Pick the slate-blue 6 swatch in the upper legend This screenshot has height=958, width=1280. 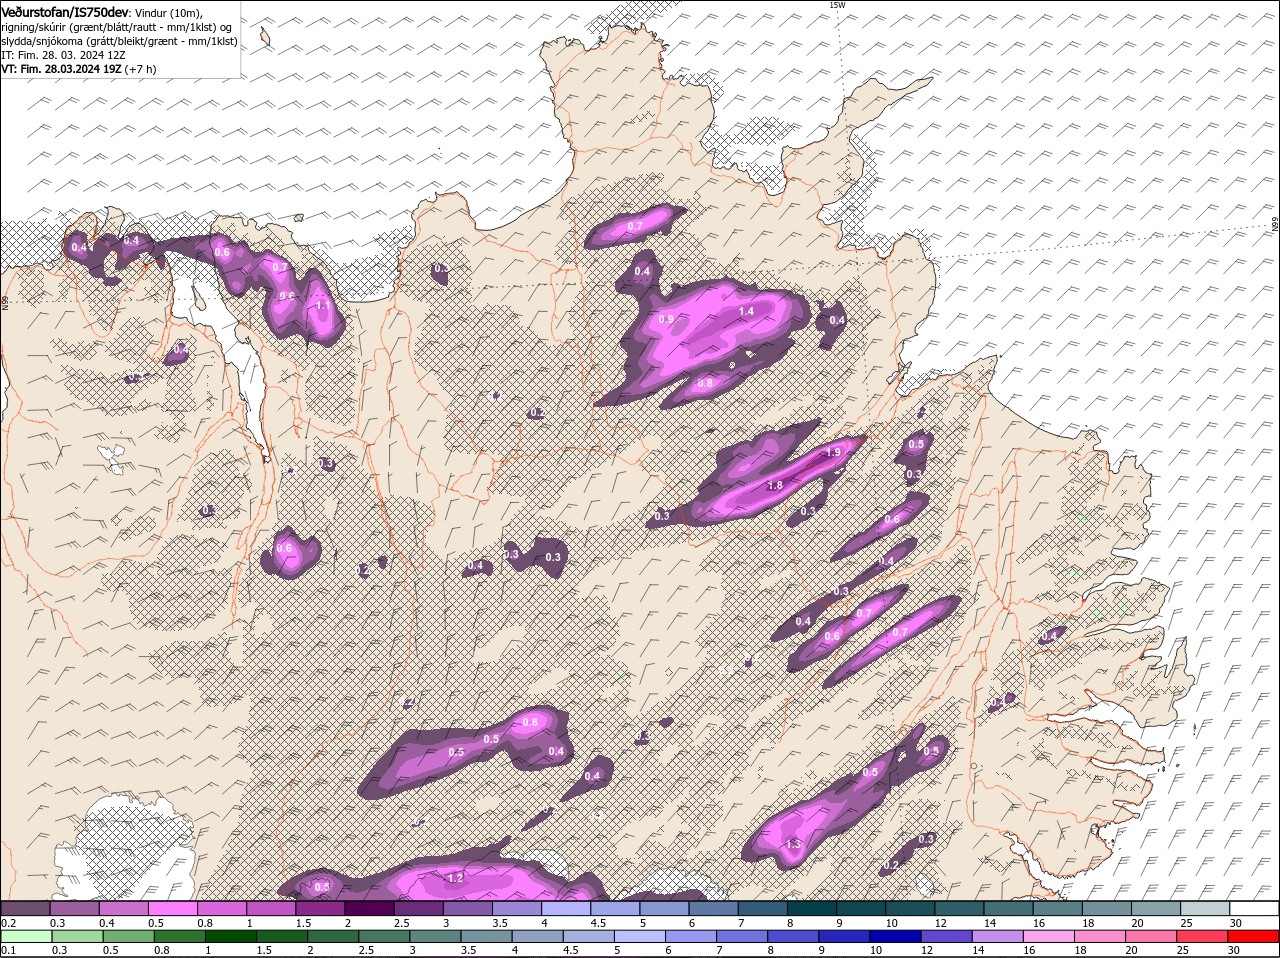pos(712,908)
